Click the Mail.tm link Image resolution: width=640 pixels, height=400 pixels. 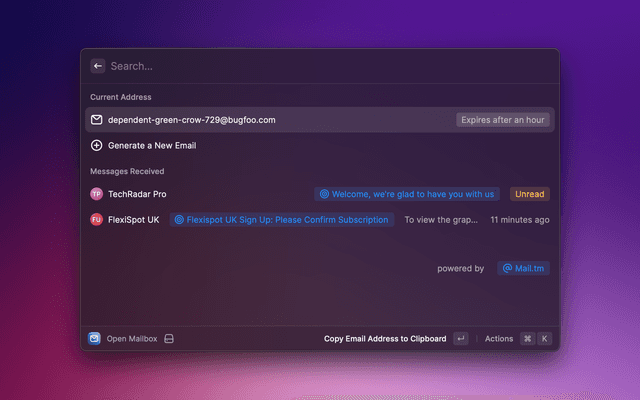[523, 268]
